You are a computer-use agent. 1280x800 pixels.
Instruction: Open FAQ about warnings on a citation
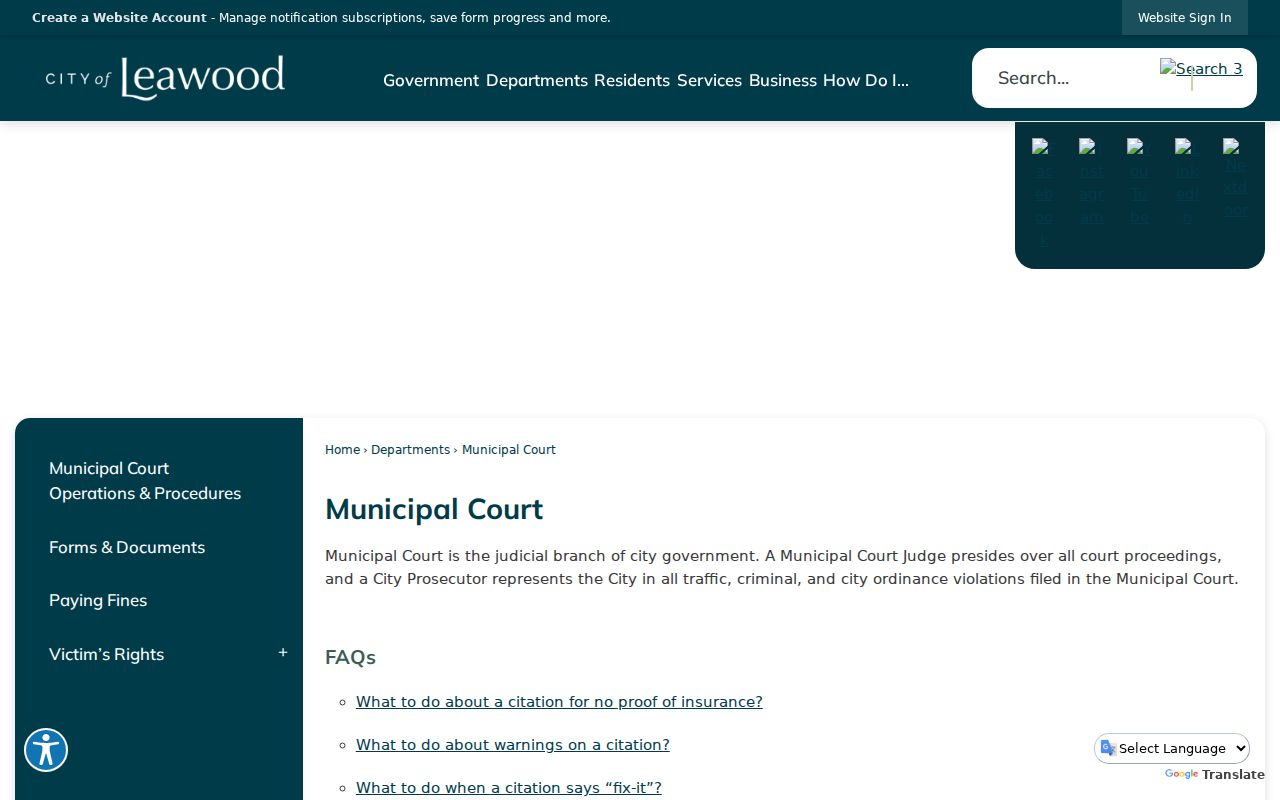513,745
